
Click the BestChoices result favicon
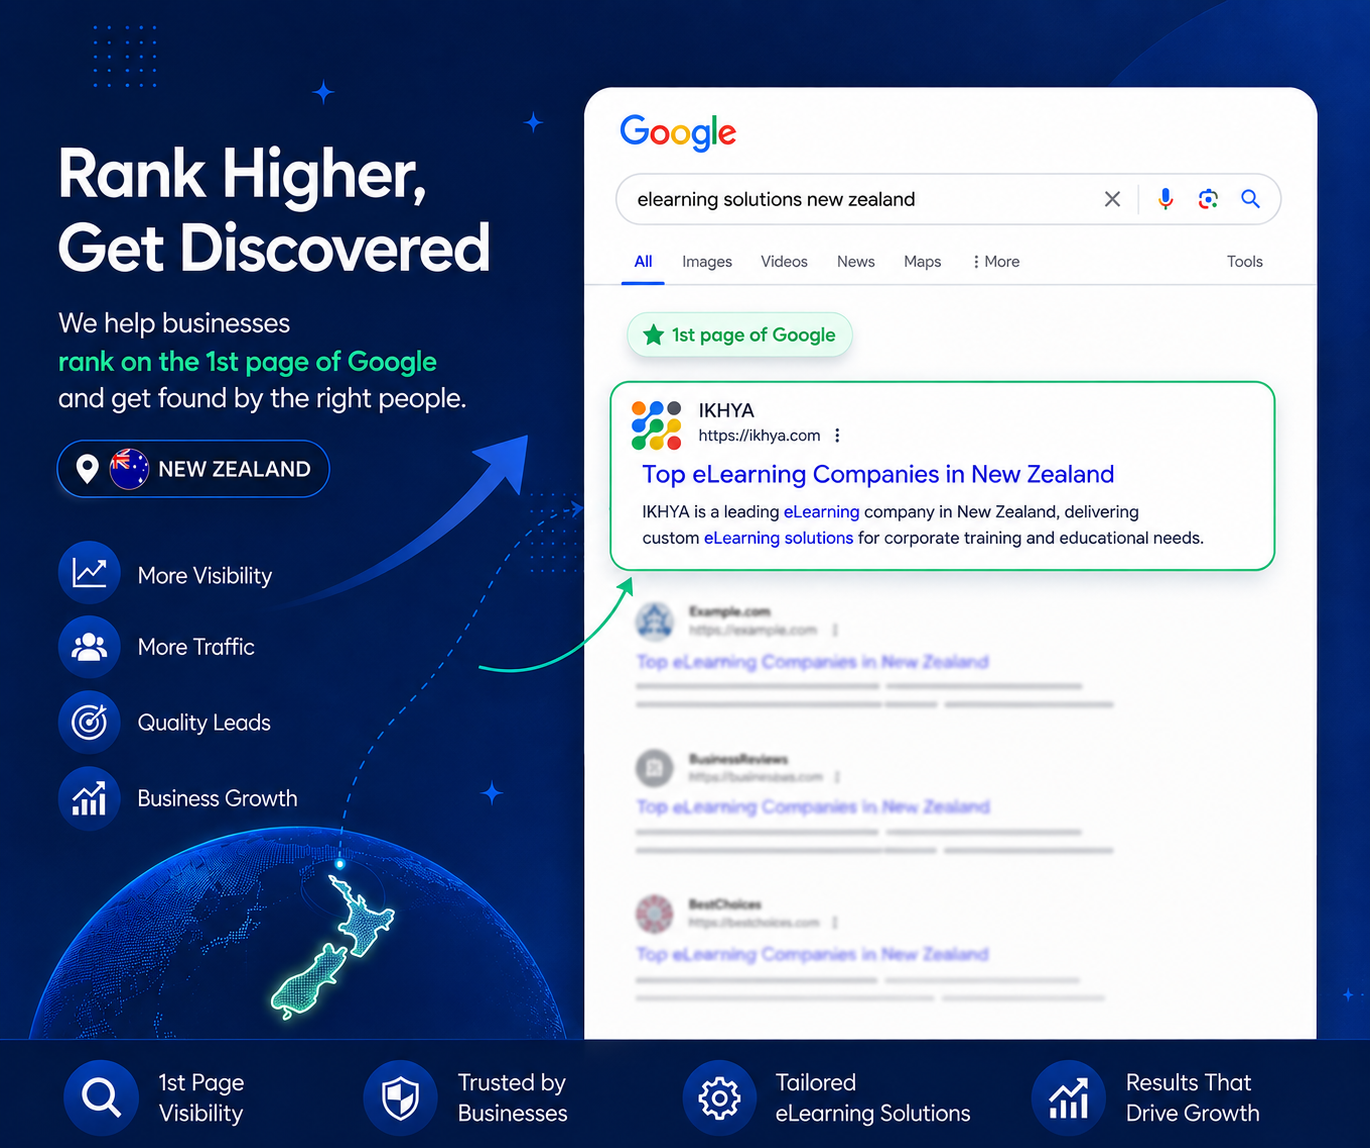pyautogui.click(x=655, y=914)
